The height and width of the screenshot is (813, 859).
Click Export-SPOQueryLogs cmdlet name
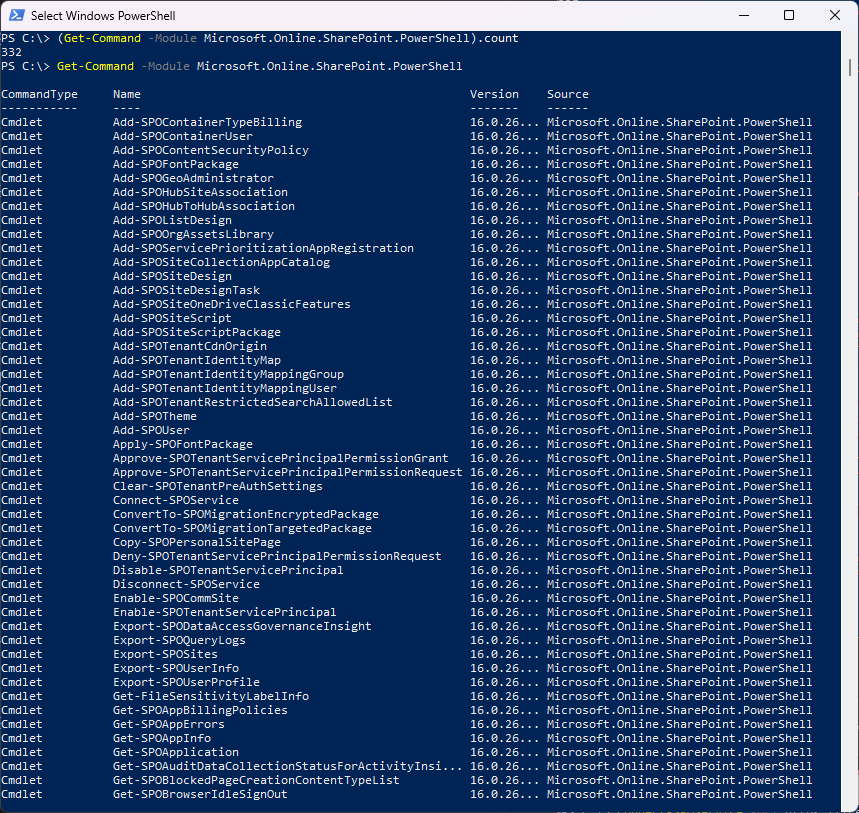(x=179, y=640)
